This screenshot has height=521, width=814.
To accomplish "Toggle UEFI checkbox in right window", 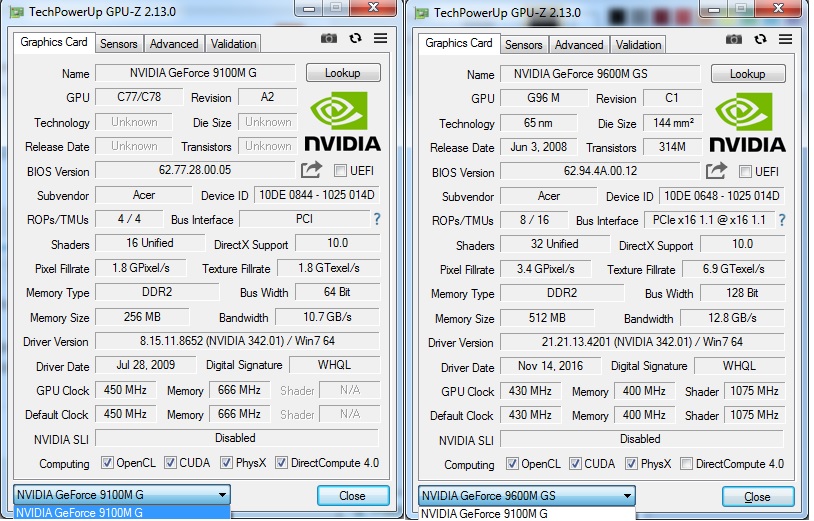I will tap(745, 172).
